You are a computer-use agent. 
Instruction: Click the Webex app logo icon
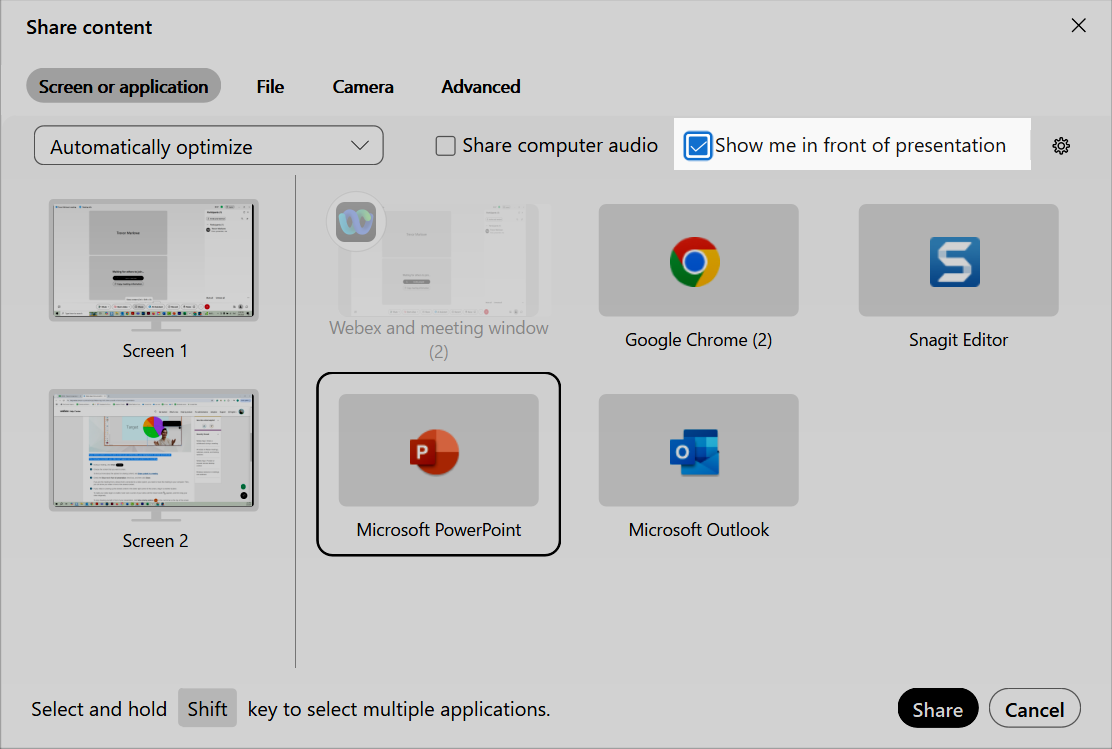(x=356, y=222)
